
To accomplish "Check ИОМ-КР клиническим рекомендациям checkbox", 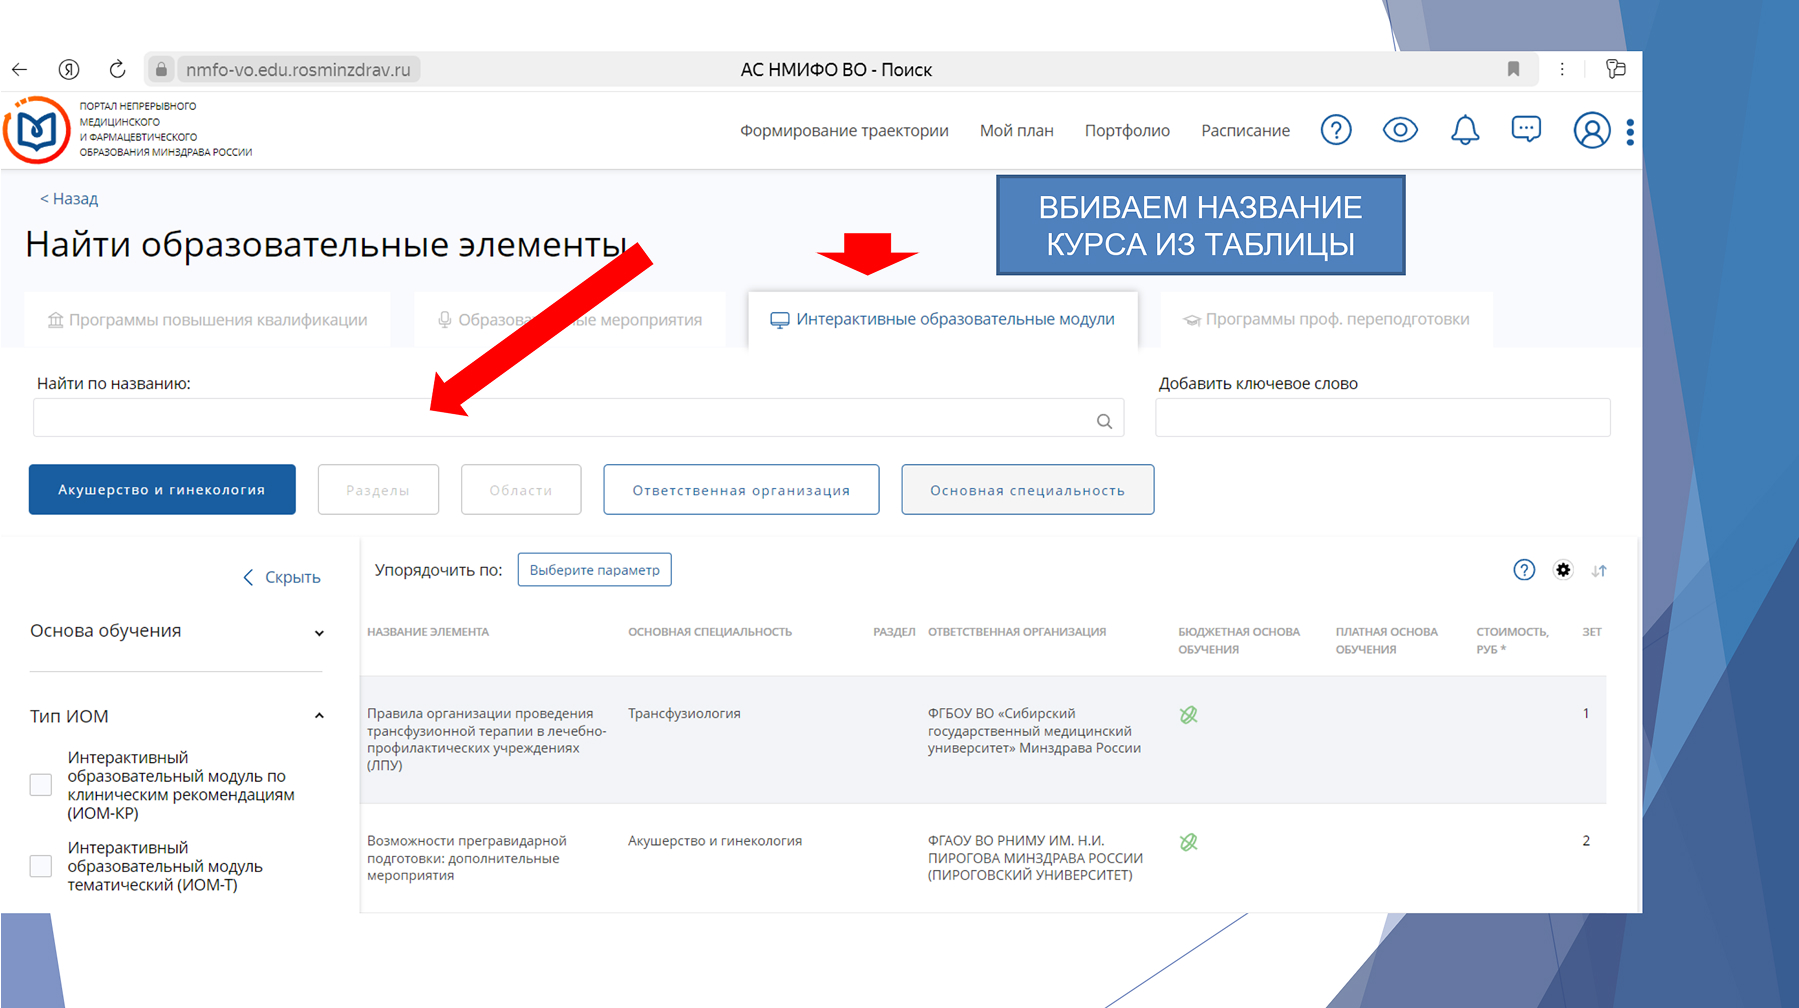I will coord(41,785).
